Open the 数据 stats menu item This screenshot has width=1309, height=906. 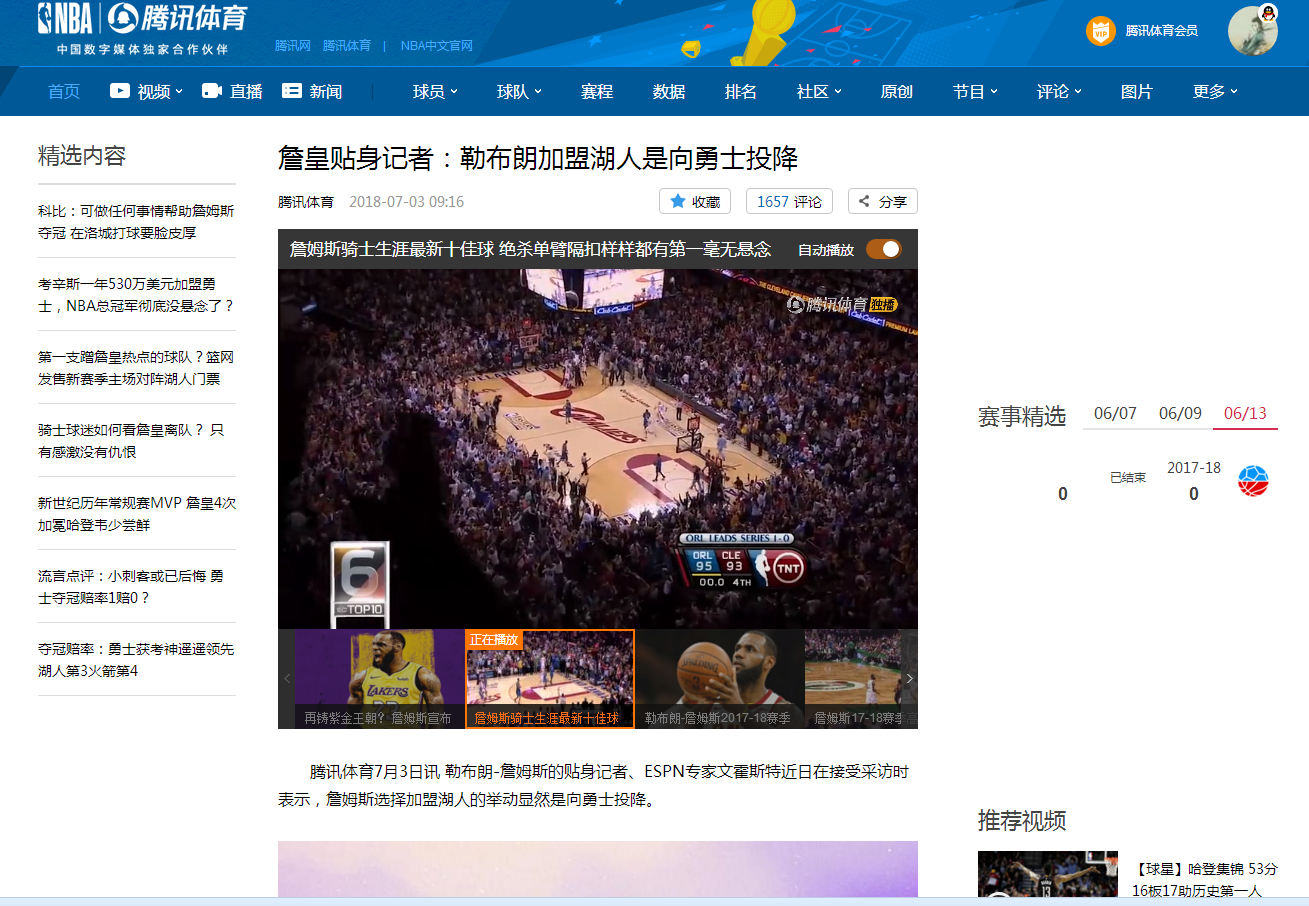[x=669, y=91]
